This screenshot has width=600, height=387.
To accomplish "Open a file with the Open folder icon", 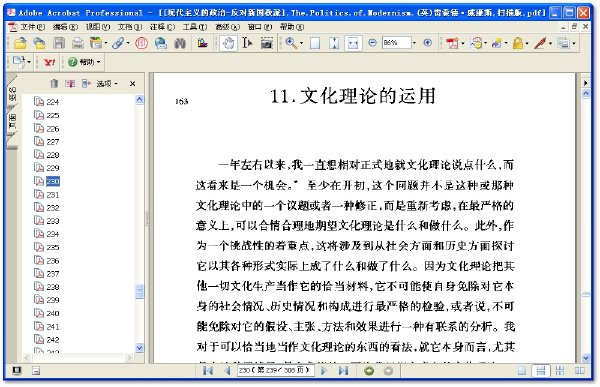I will (20, 43).
